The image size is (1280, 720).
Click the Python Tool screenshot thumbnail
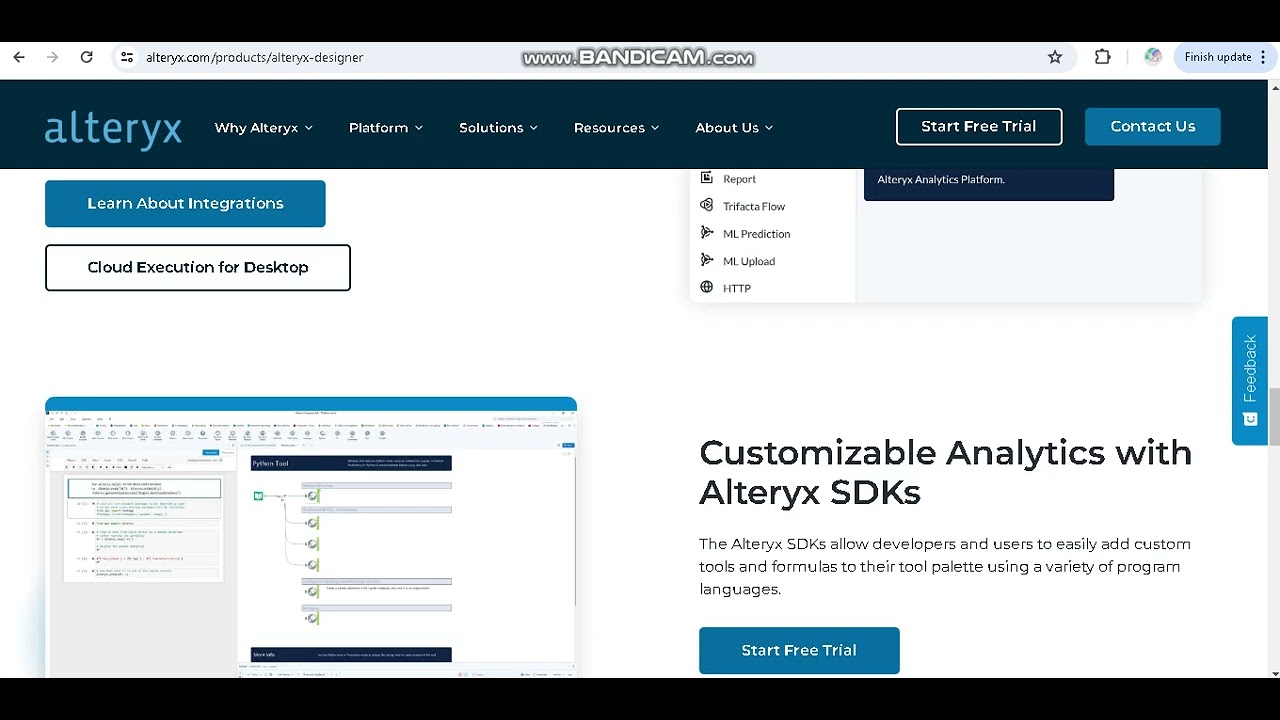pos(311,537)
